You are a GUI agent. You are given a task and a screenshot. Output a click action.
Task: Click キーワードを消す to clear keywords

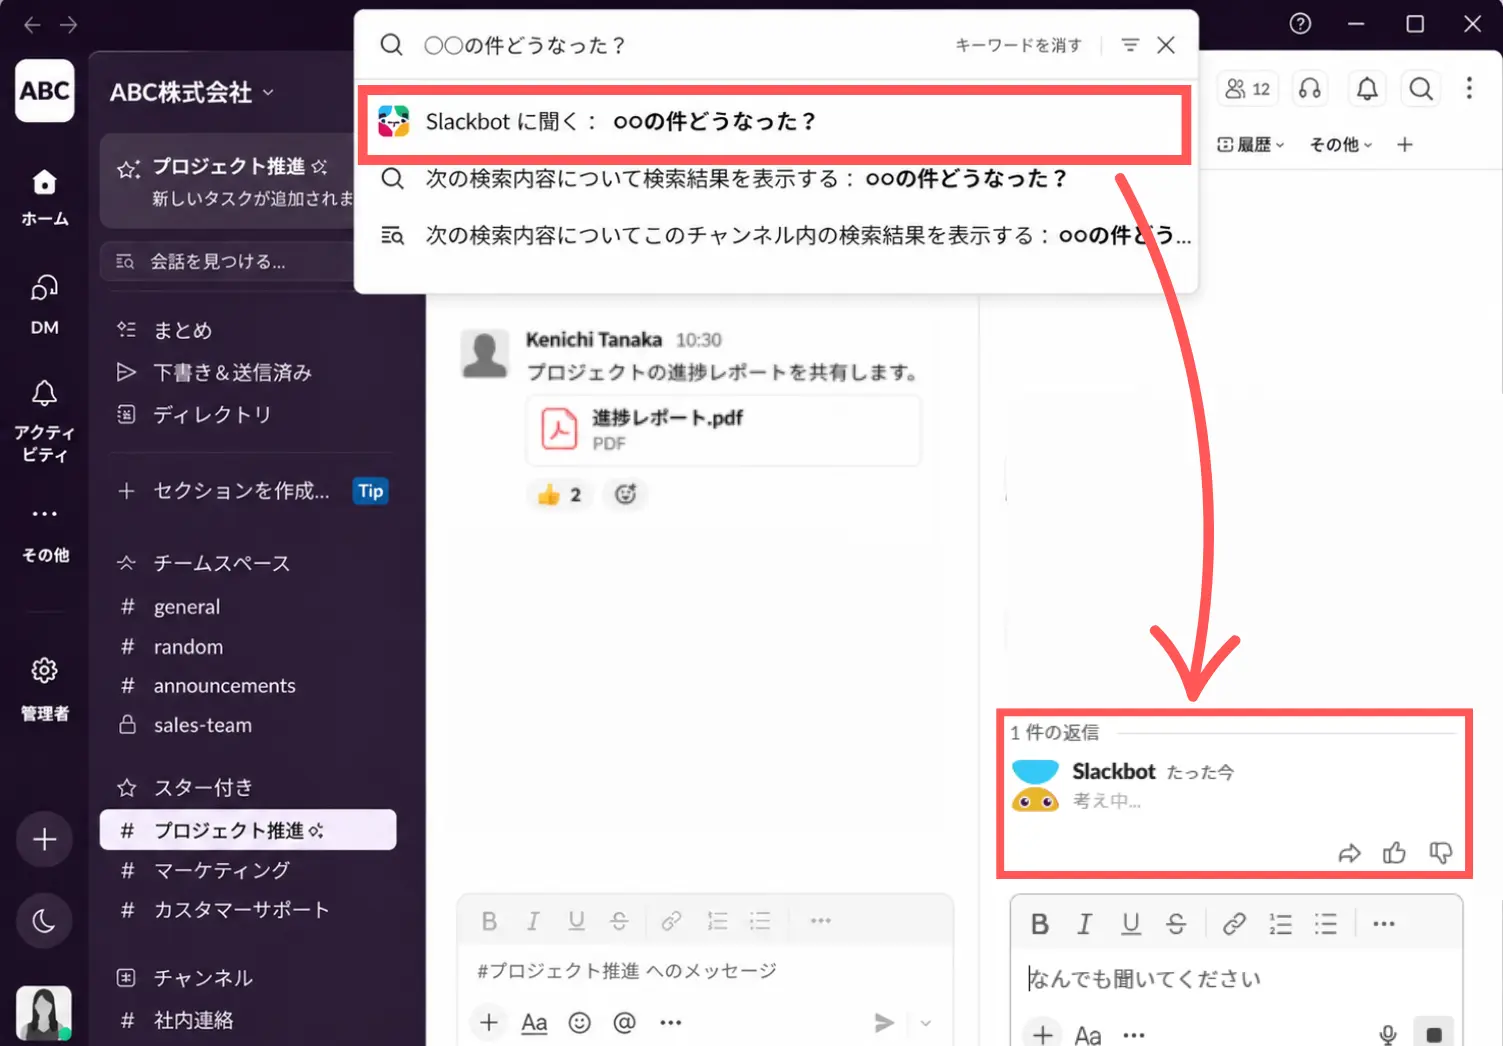1018,45
